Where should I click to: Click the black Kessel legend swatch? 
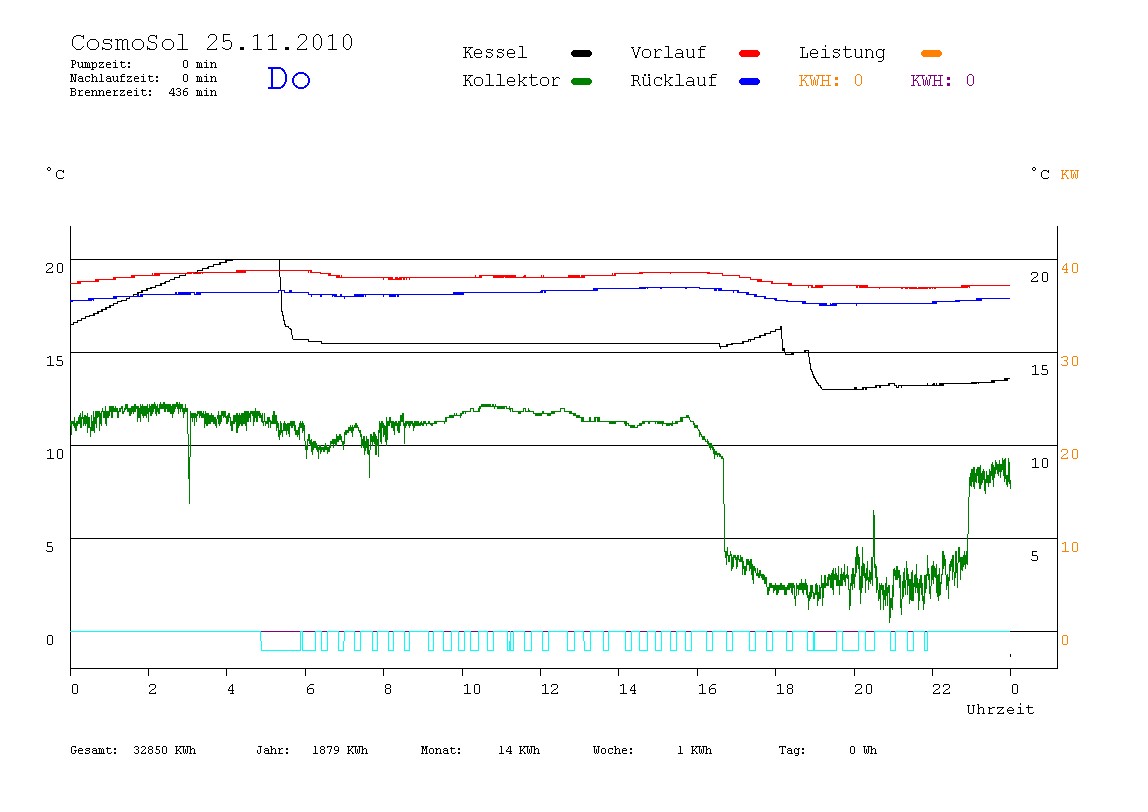(x=581, y=53)
